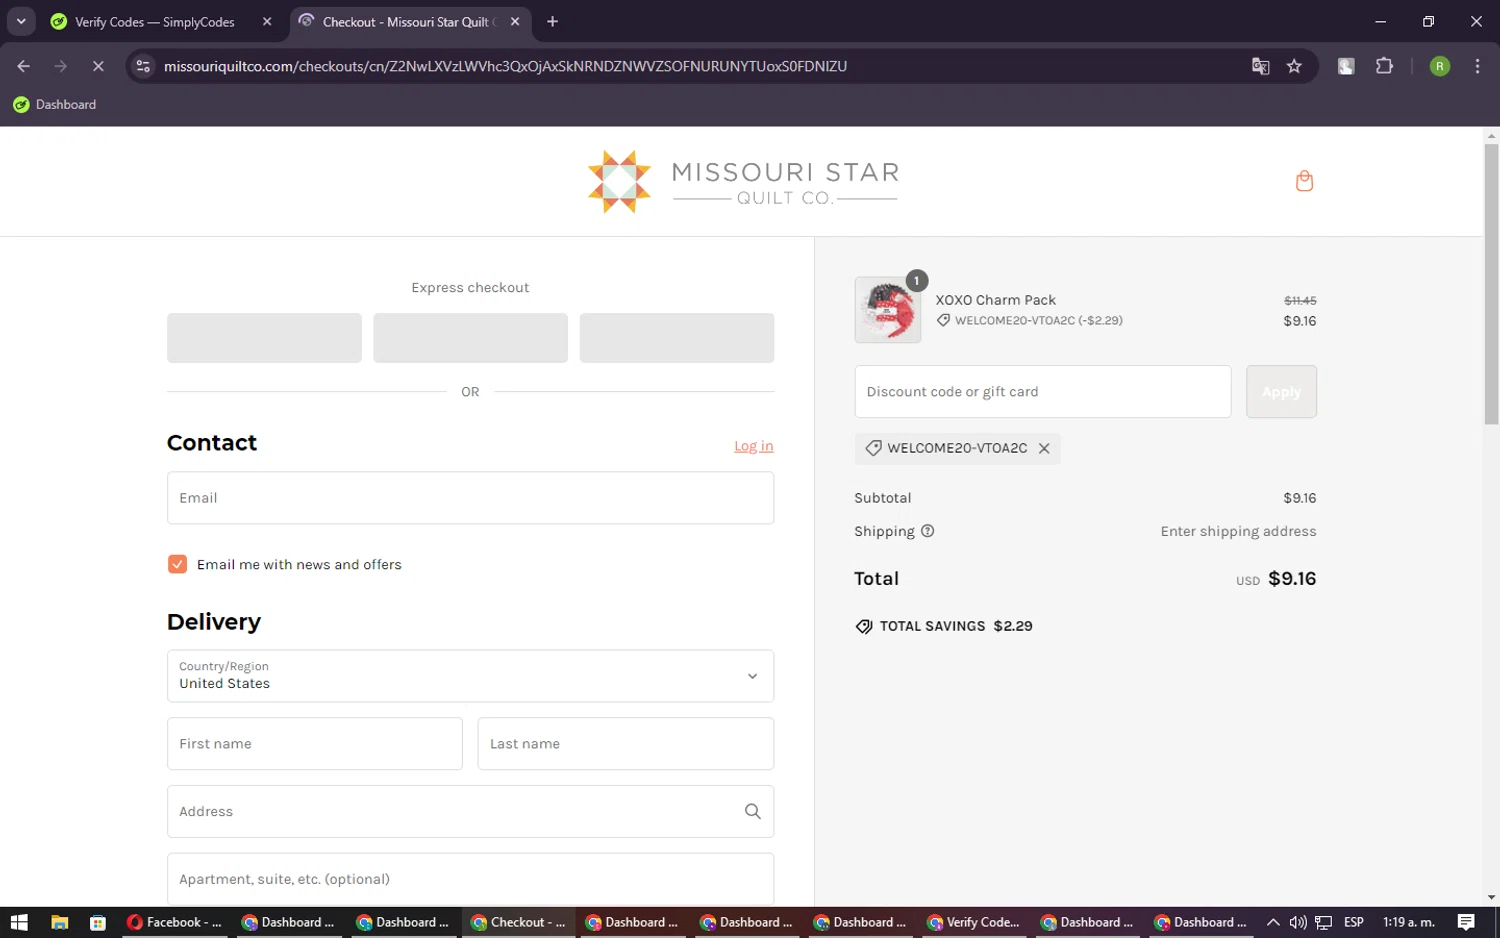Click the shipping info help icon
The image size is (1500, 938).
pos(927,531)
